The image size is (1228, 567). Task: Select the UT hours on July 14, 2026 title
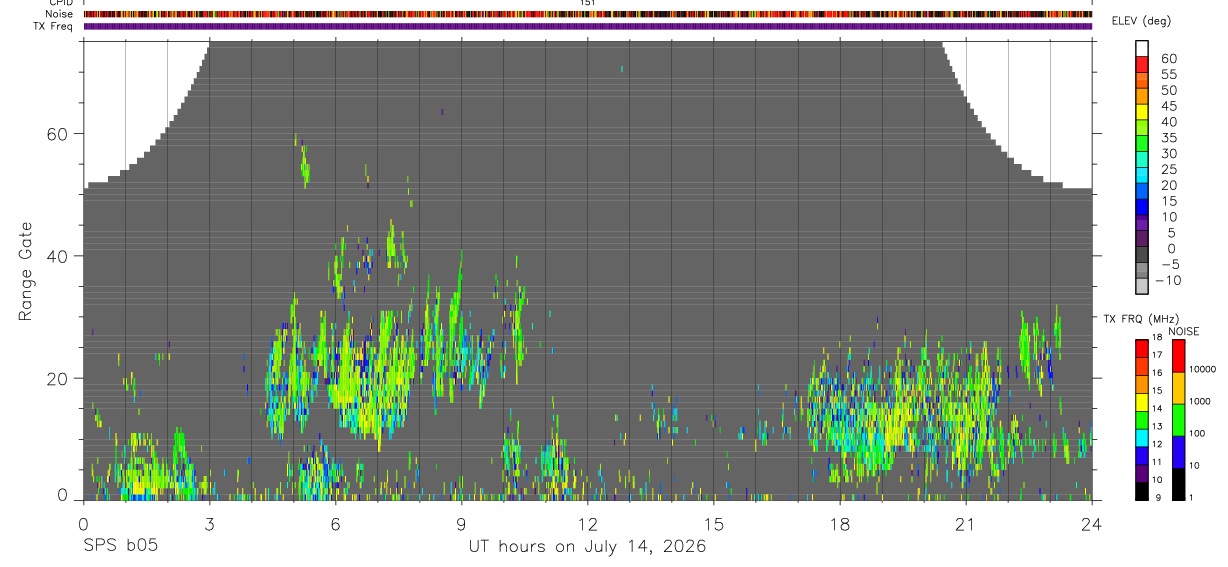[587, 546]
